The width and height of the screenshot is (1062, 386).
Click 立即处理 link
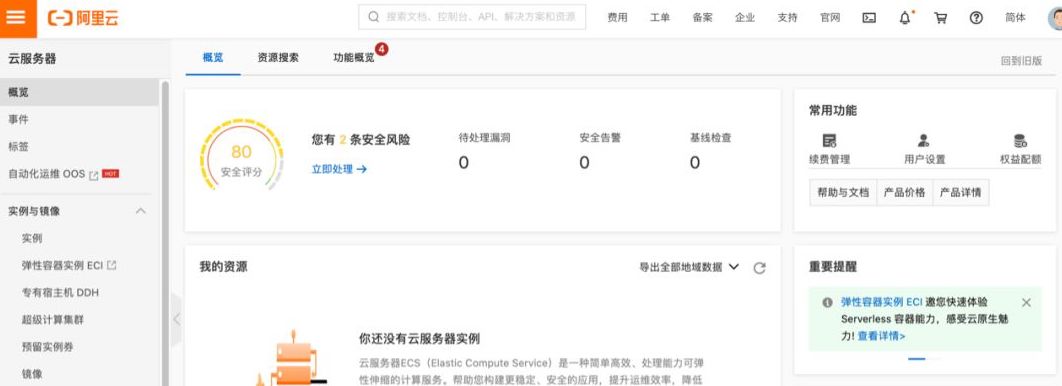339,169
